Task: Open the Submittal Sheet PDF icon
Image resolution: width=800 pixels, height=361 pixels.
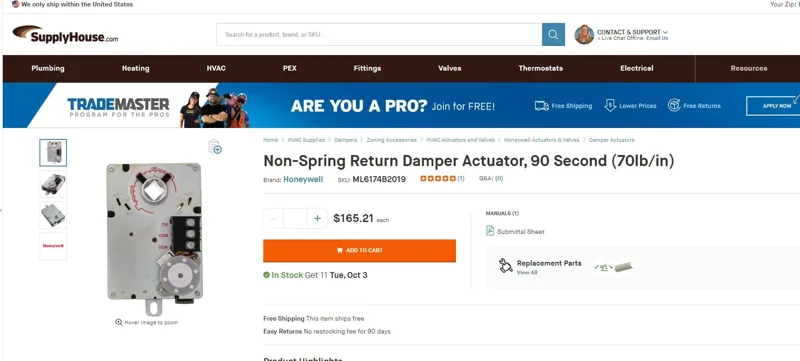Action: 490,231
